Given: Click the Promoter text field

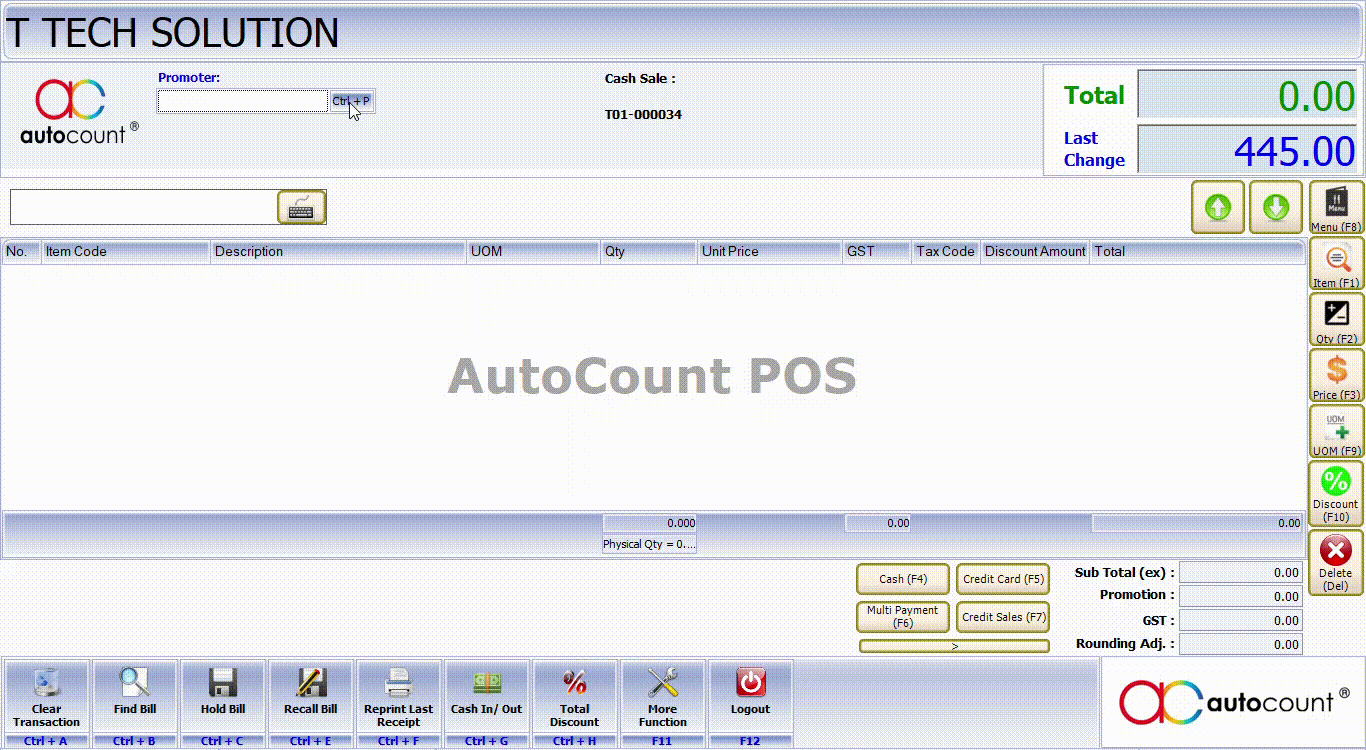Looking at the screenshot, I should (x=242, y=101).
